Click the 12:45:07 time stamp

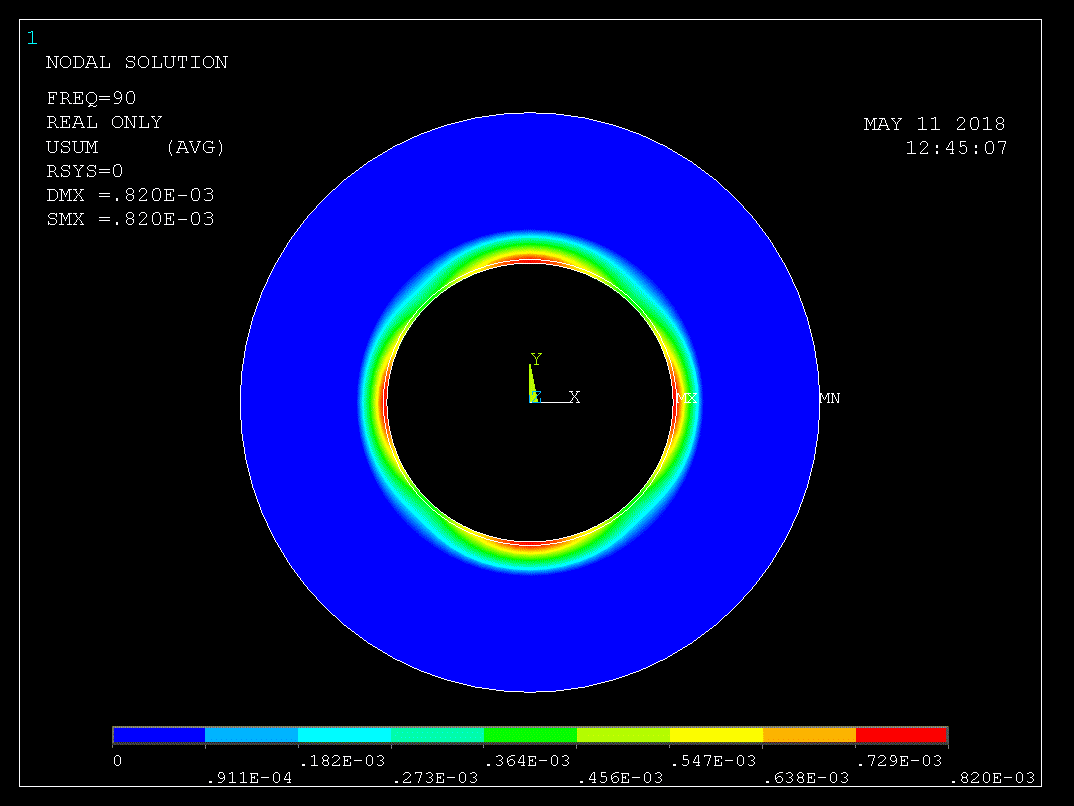tap(957, 148)
